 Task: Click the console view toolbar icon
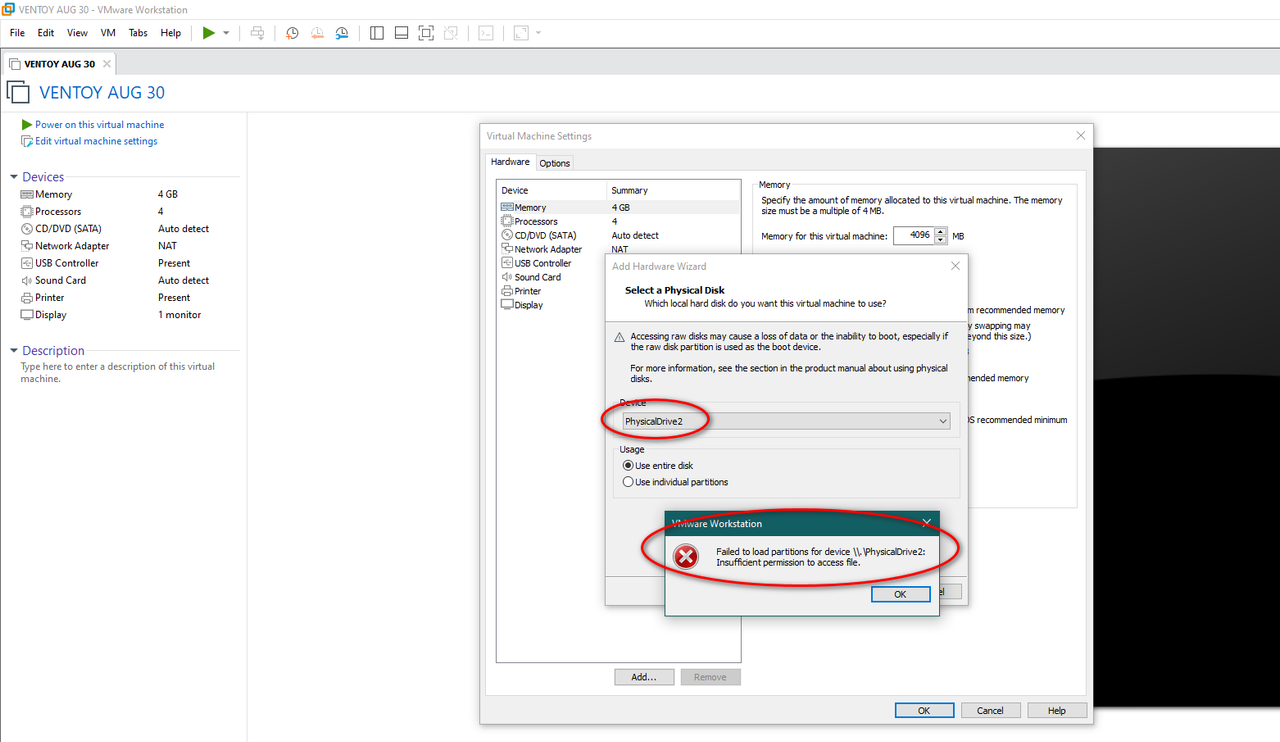tap(486, 33)
